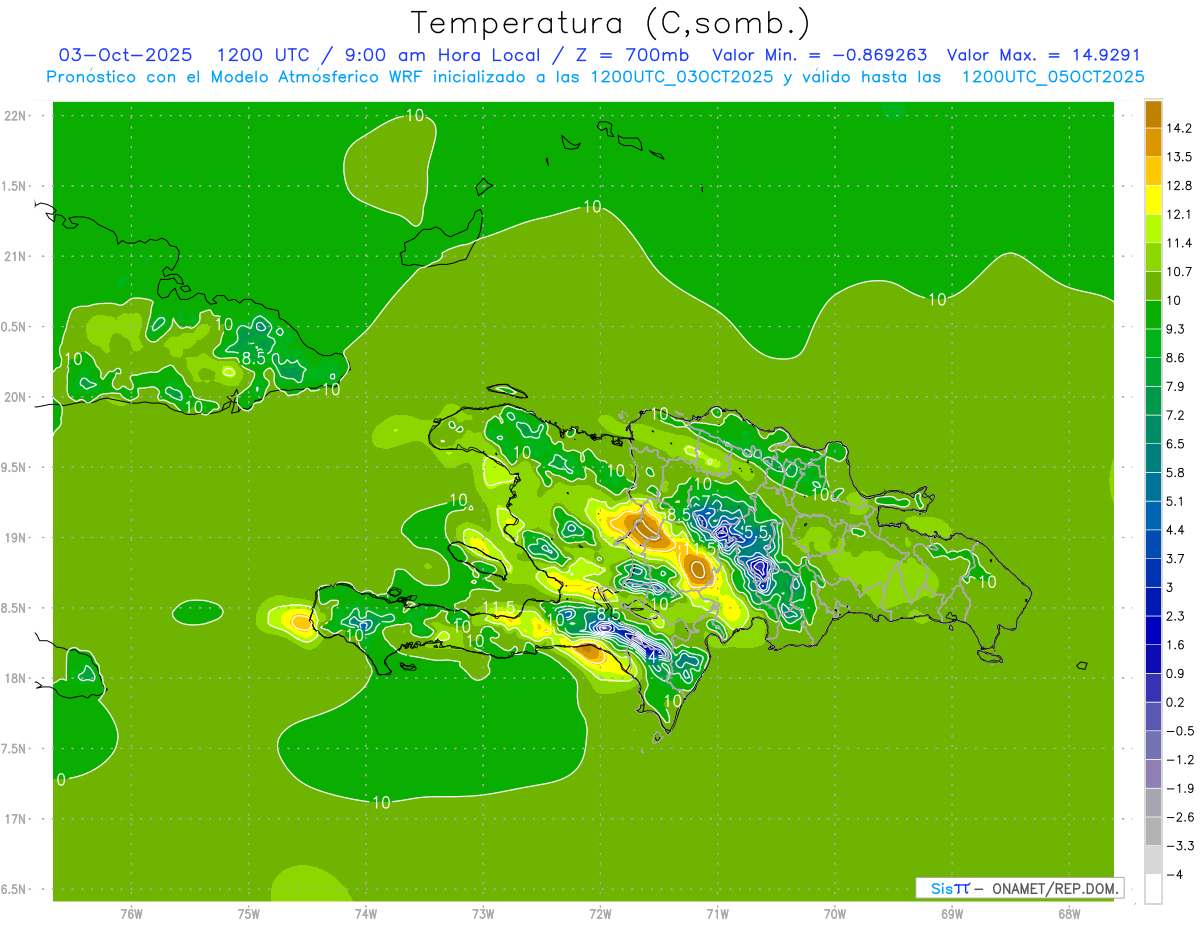Click the '8.5' contour label over Cuba

point(254,357)
